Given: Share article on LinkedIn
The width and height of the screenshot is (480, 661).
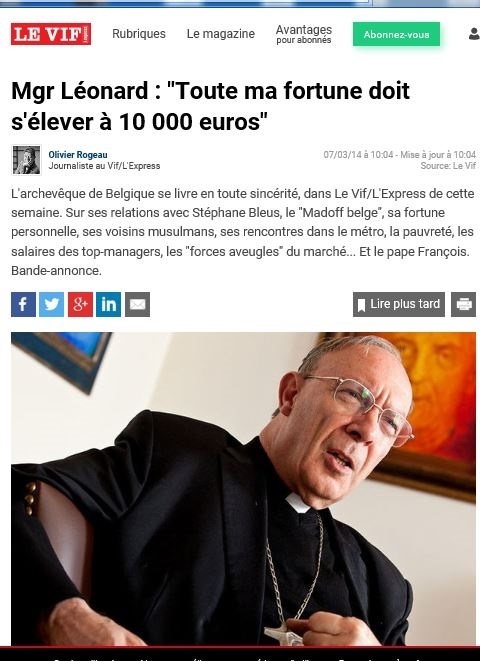Looking at the screenshot, I should [x=108, y=304].
